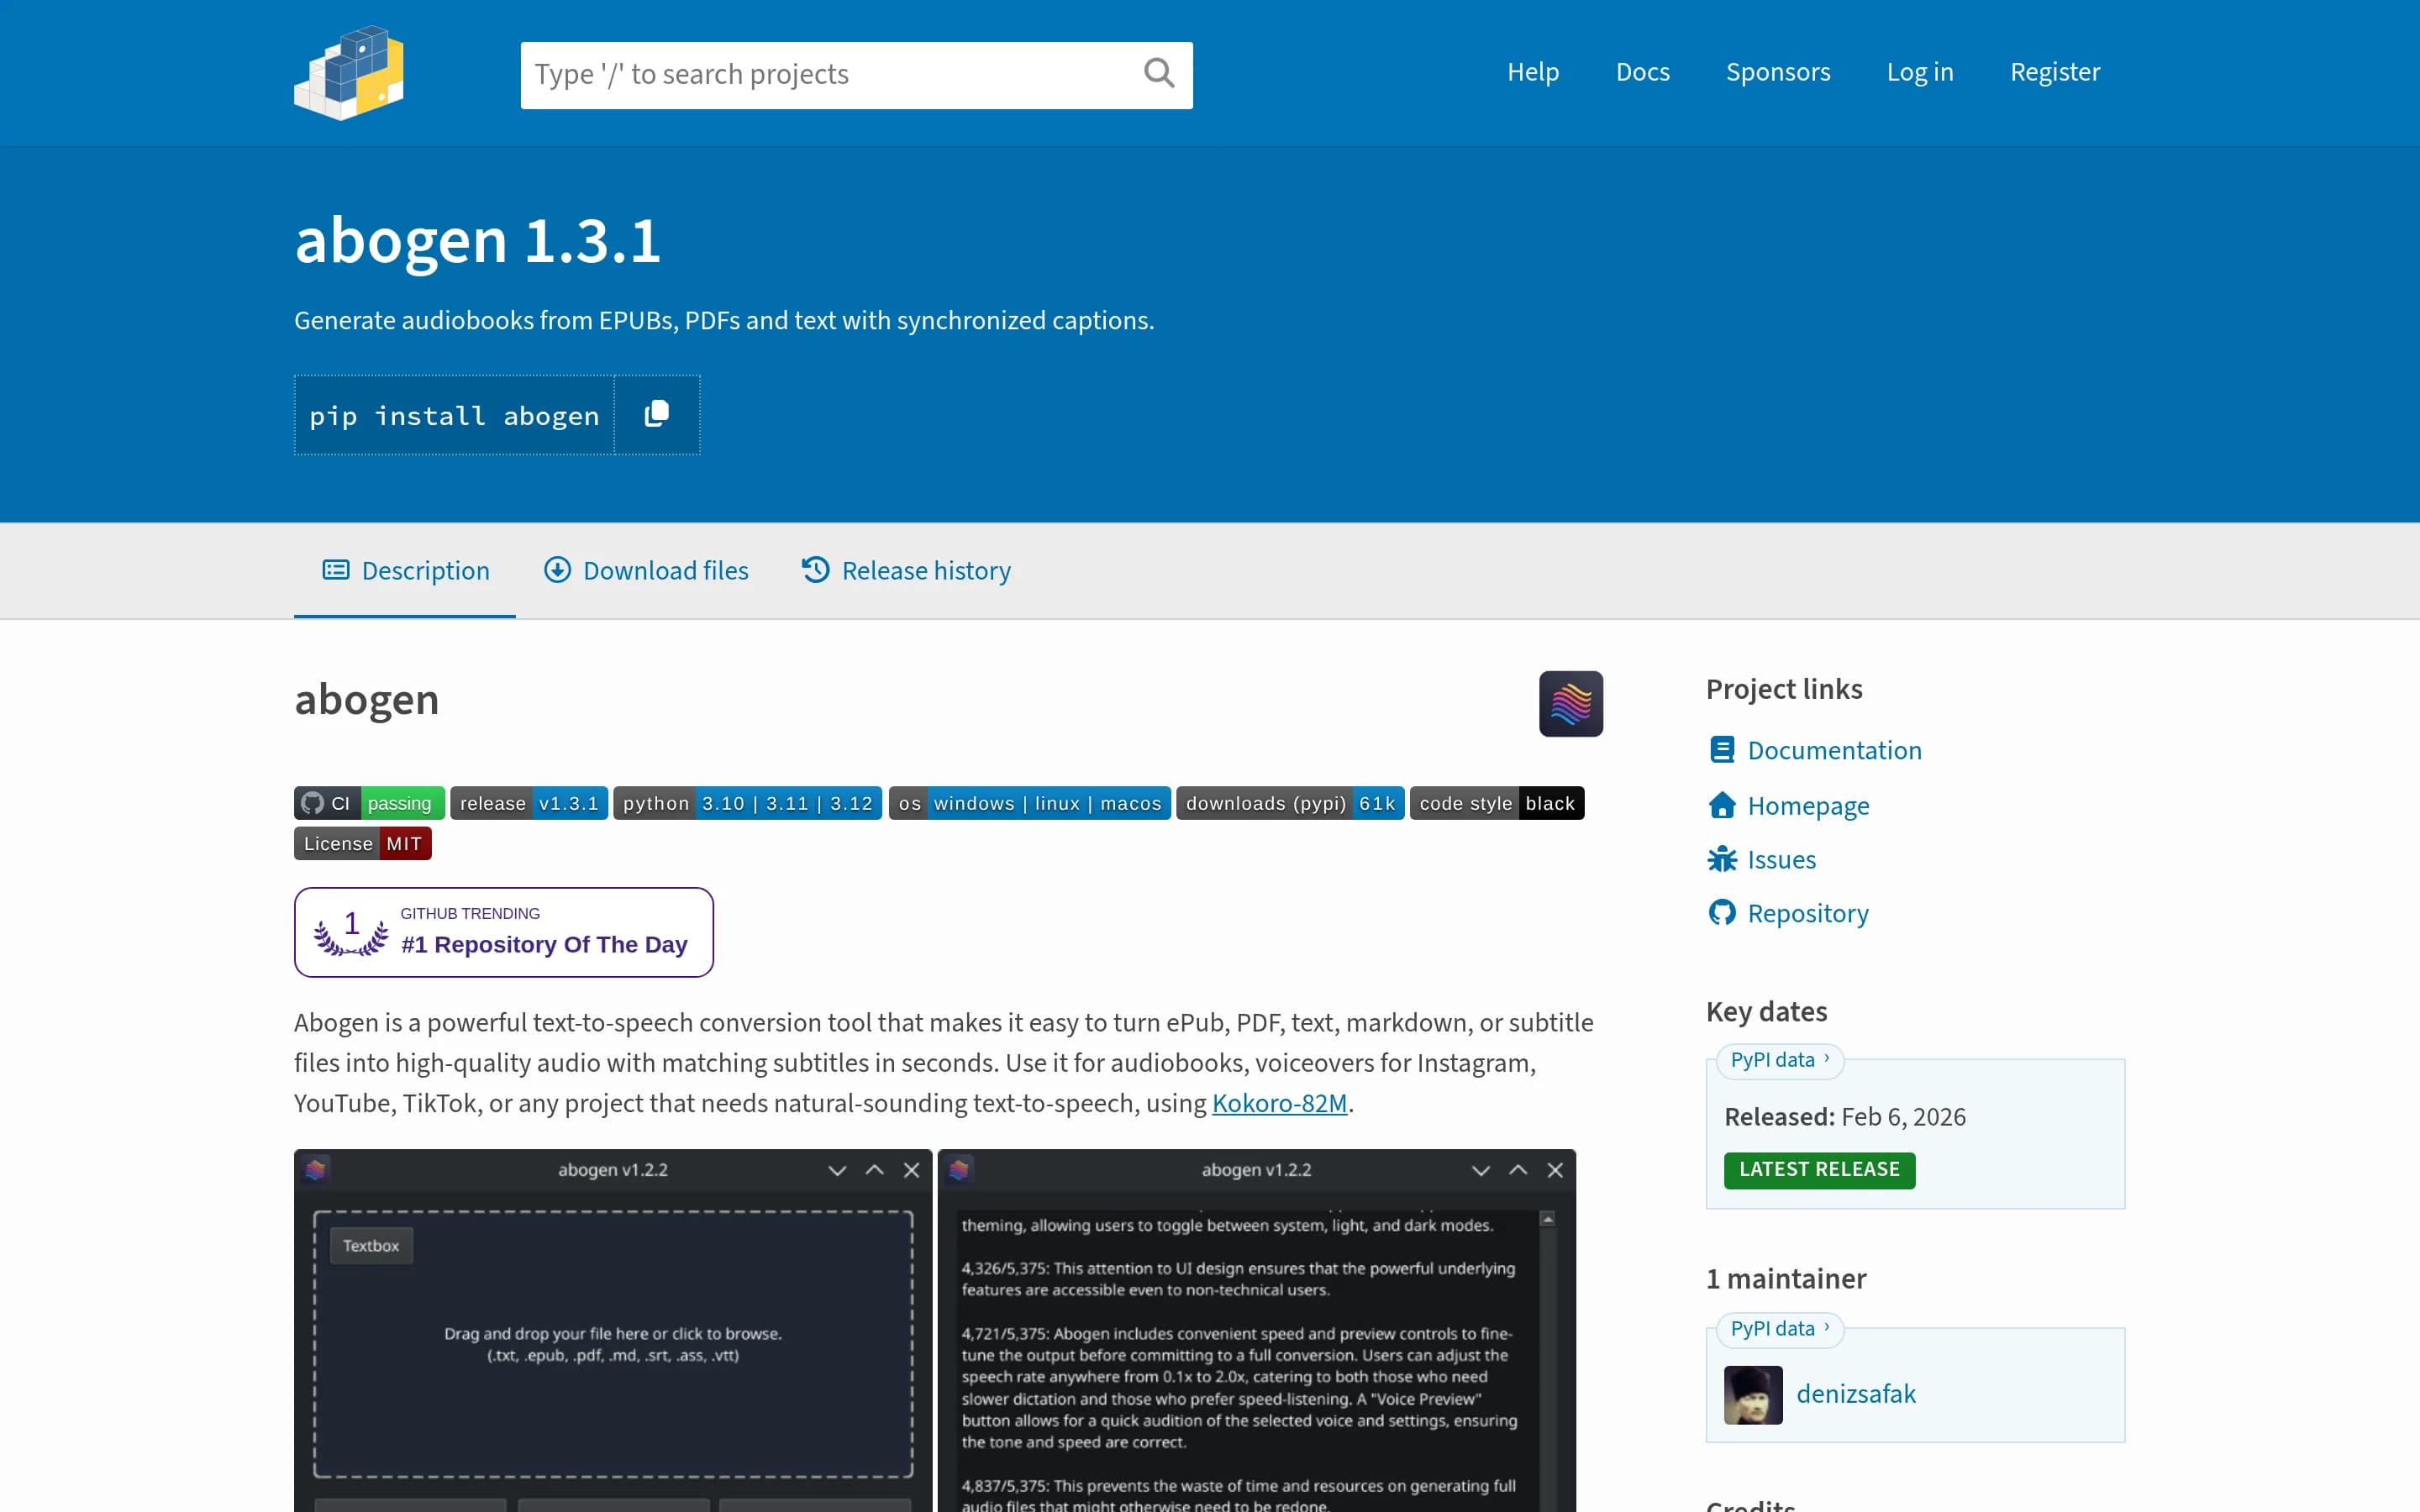Click the abogen 1.3.1 page title
The image size is (2420, 1512).
pos(477,240)
